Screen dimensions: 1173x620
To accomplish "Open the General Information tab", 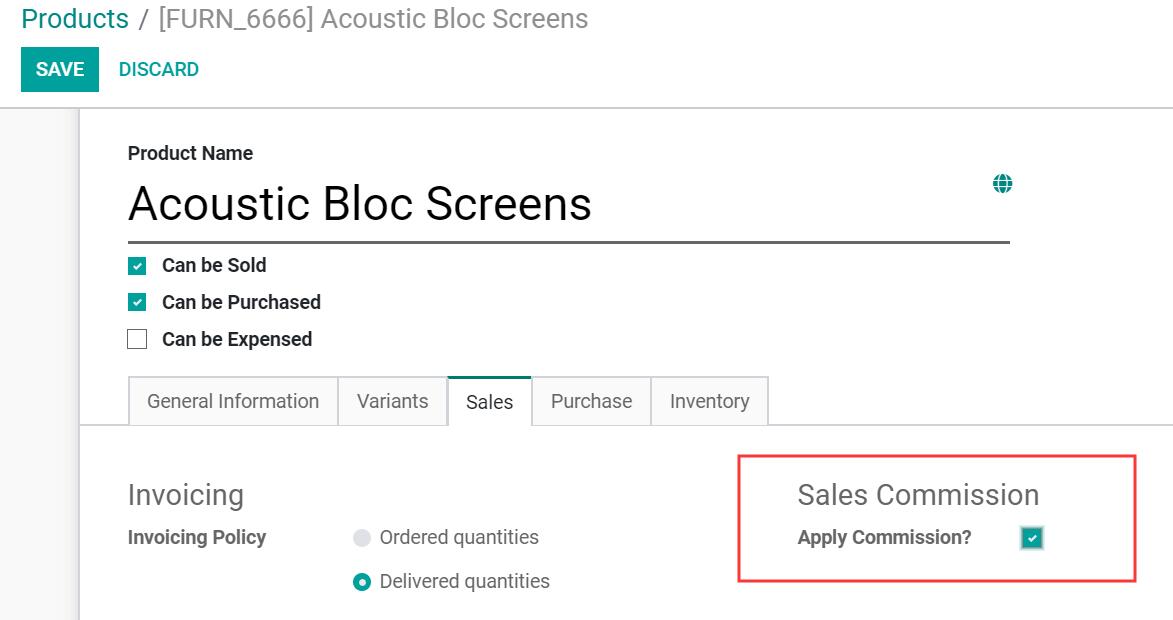I will (x=233, y=402).
